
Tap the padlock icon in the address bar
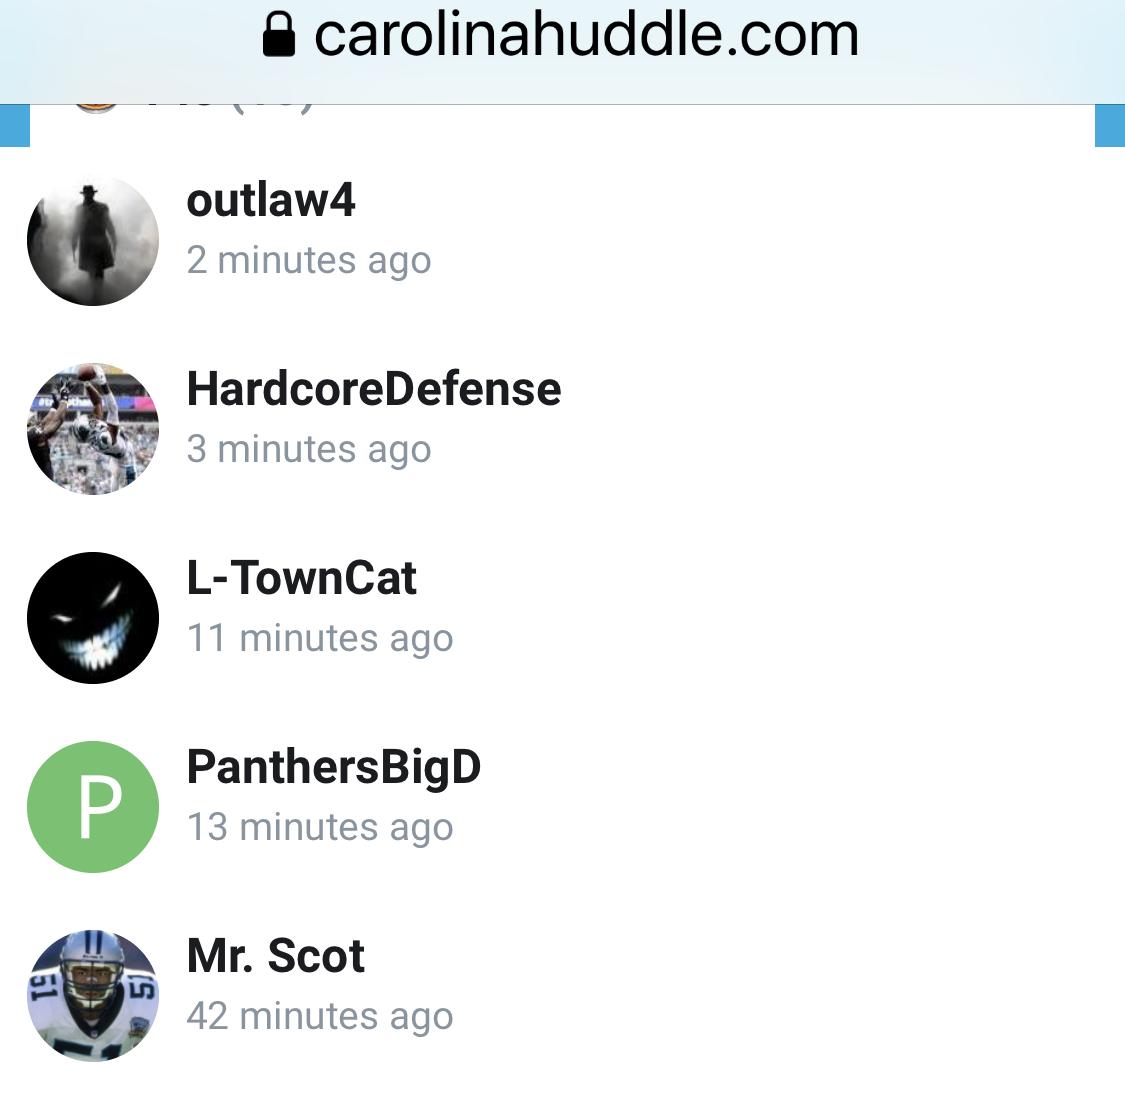point(278,34)
